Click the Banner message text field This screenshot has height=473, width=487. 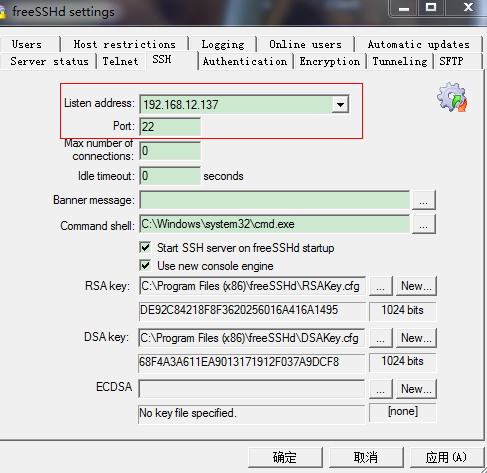(274, 200)
